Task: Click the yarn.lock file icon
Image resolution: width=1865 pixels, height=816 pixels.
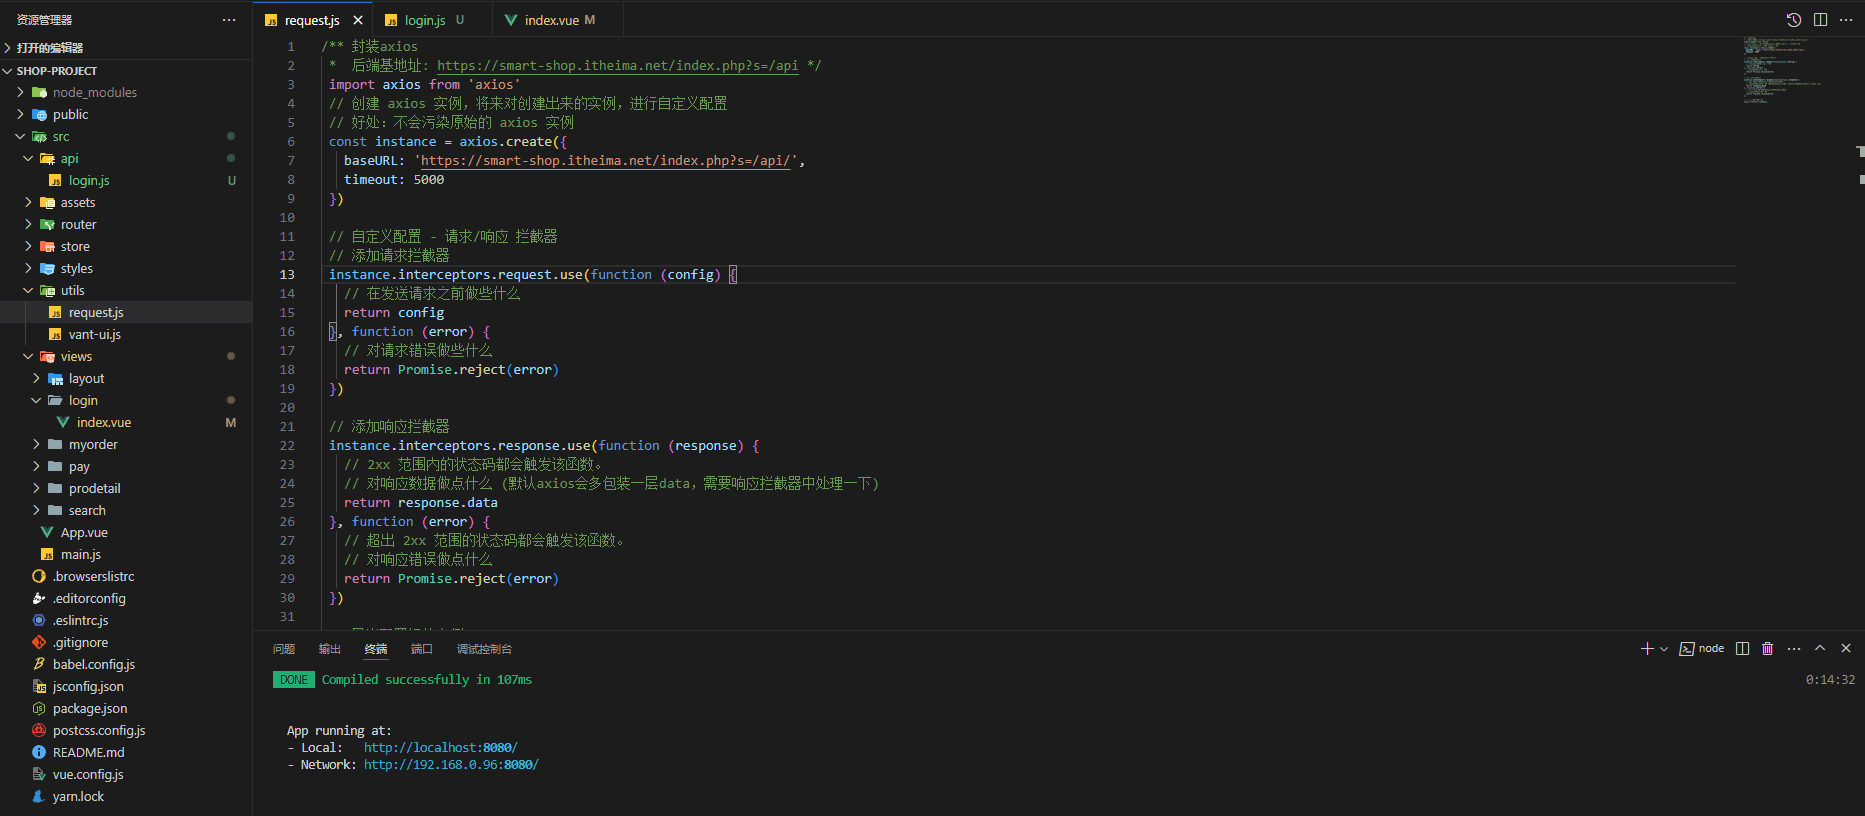Action: click(x=39, y=796)
